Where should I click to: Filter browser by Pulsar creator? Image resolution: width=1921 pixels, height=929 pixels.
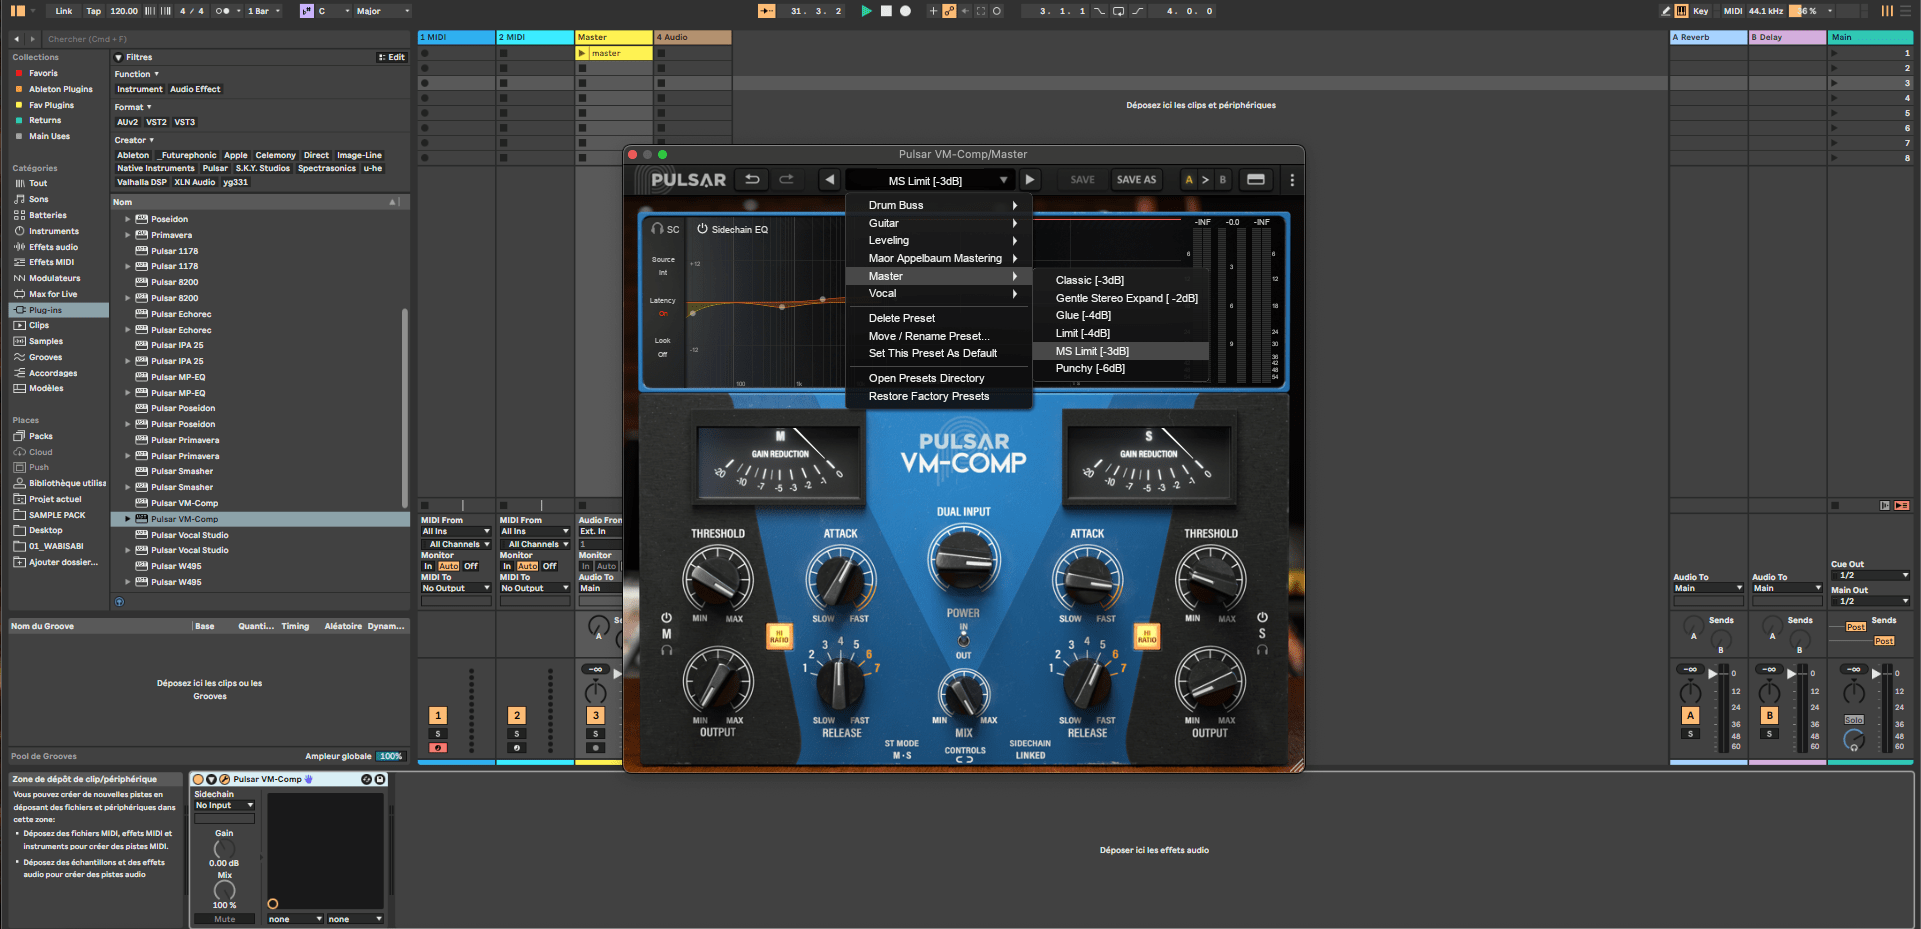(215, 168)
